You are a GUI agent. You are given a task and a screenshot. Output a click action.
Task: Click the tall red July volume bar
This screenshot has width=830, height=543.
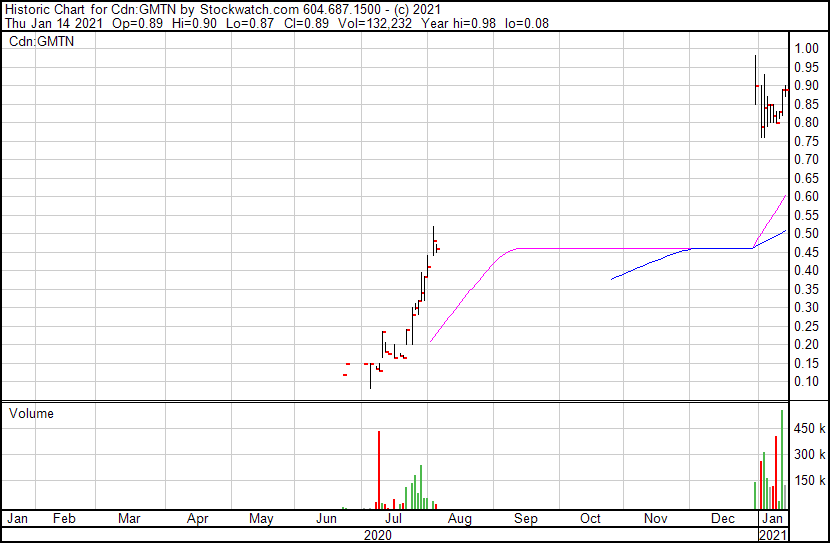[379, 470]
